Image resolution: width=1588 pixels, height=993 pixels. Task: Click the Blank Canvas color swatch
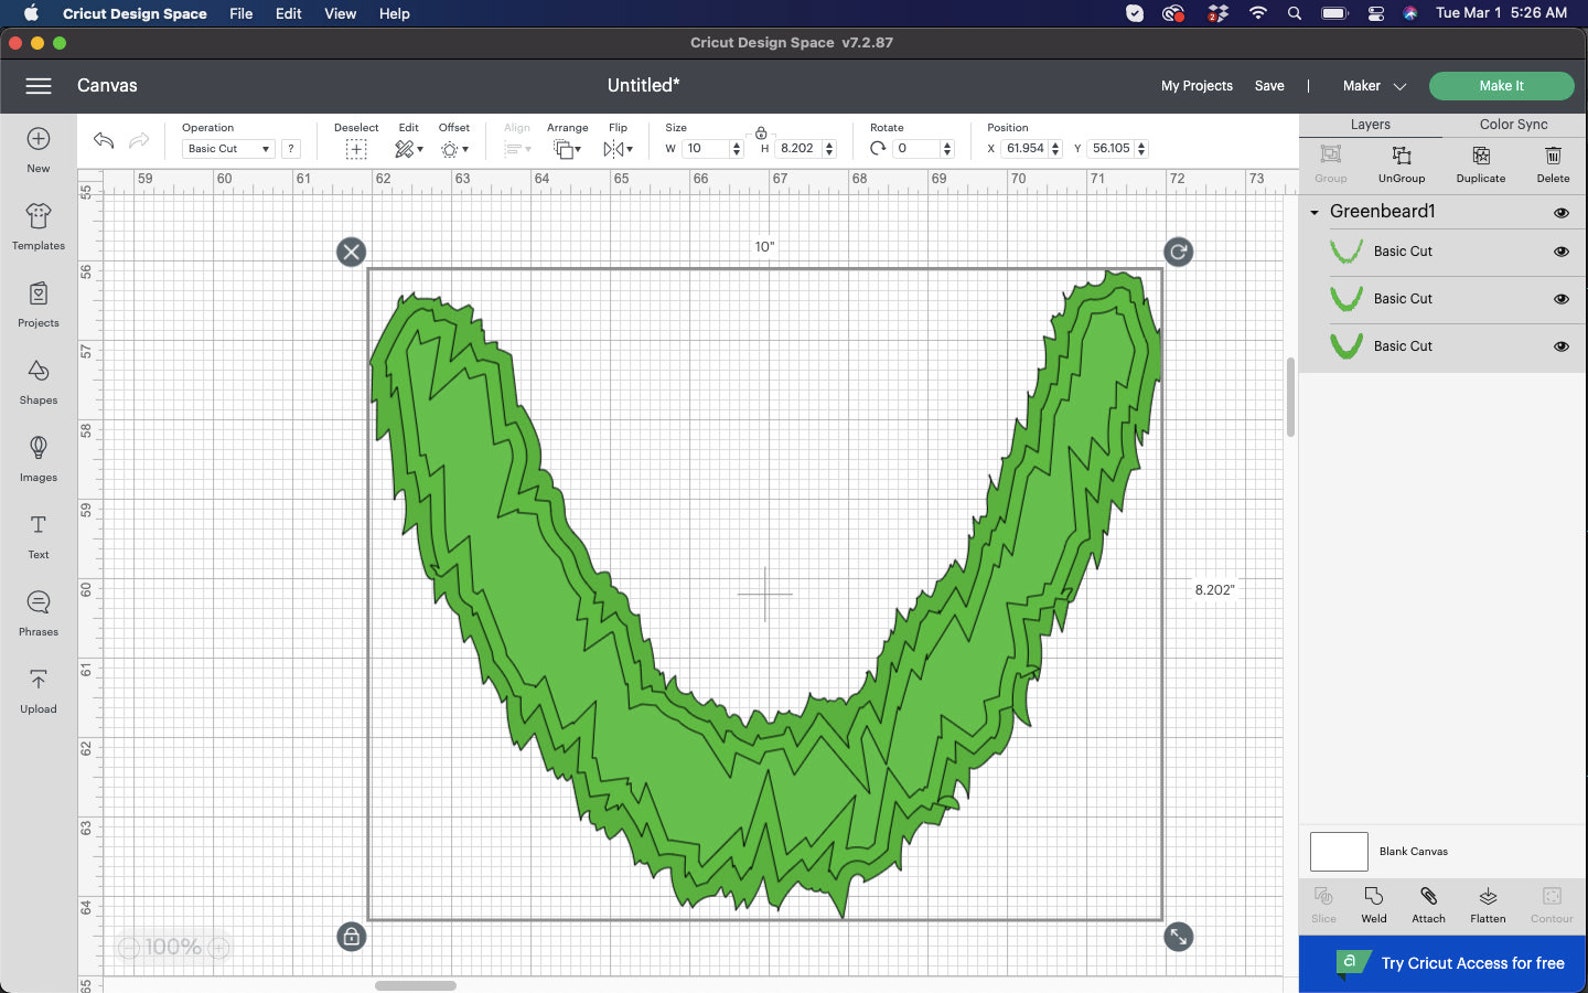[x=1338, y=852]
